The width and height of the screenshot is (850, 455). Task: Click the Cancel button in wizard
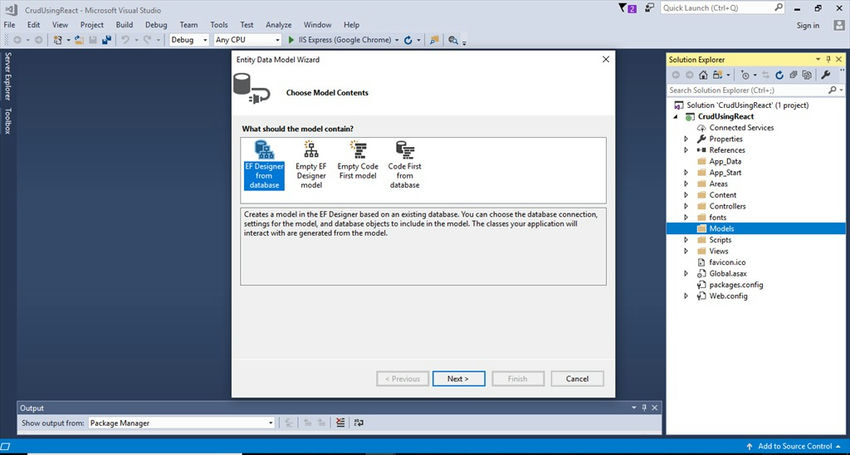pyautogui.click(x=577, y=379)
